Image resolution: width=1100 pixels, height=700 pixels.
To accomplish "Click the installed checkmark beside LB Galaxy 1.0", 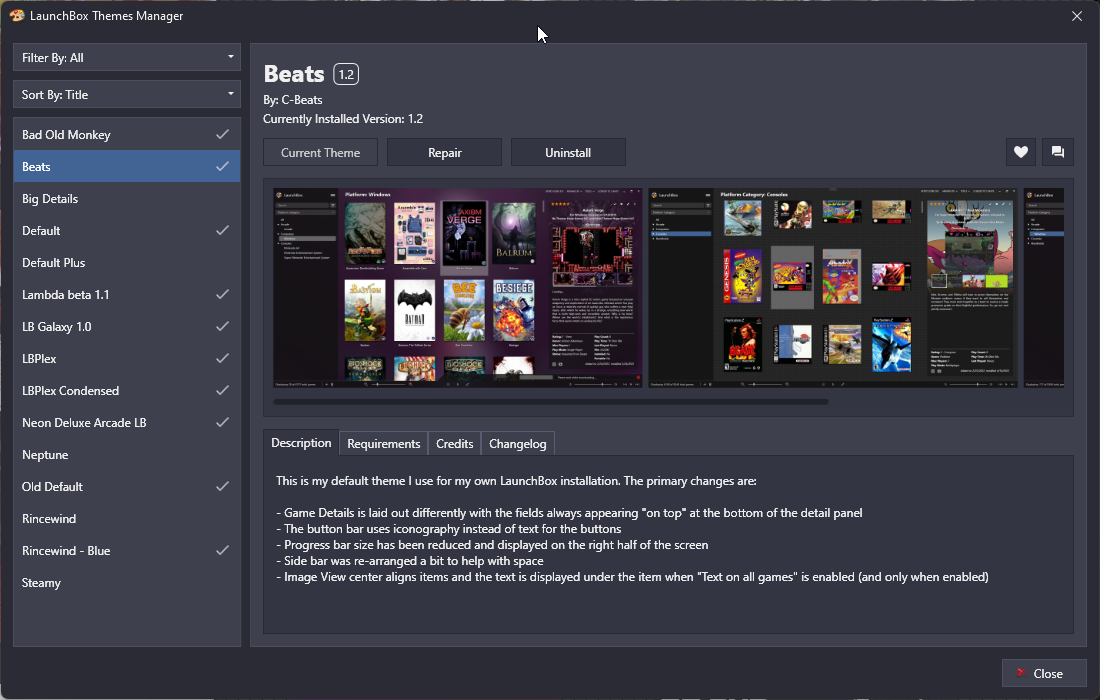I will tap(222, 326).
